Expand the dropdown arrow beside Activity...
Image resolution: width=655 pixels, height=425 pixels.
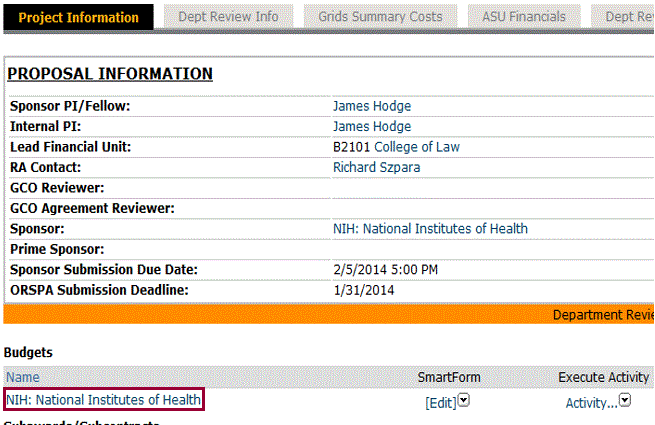(x=625, y=402)
